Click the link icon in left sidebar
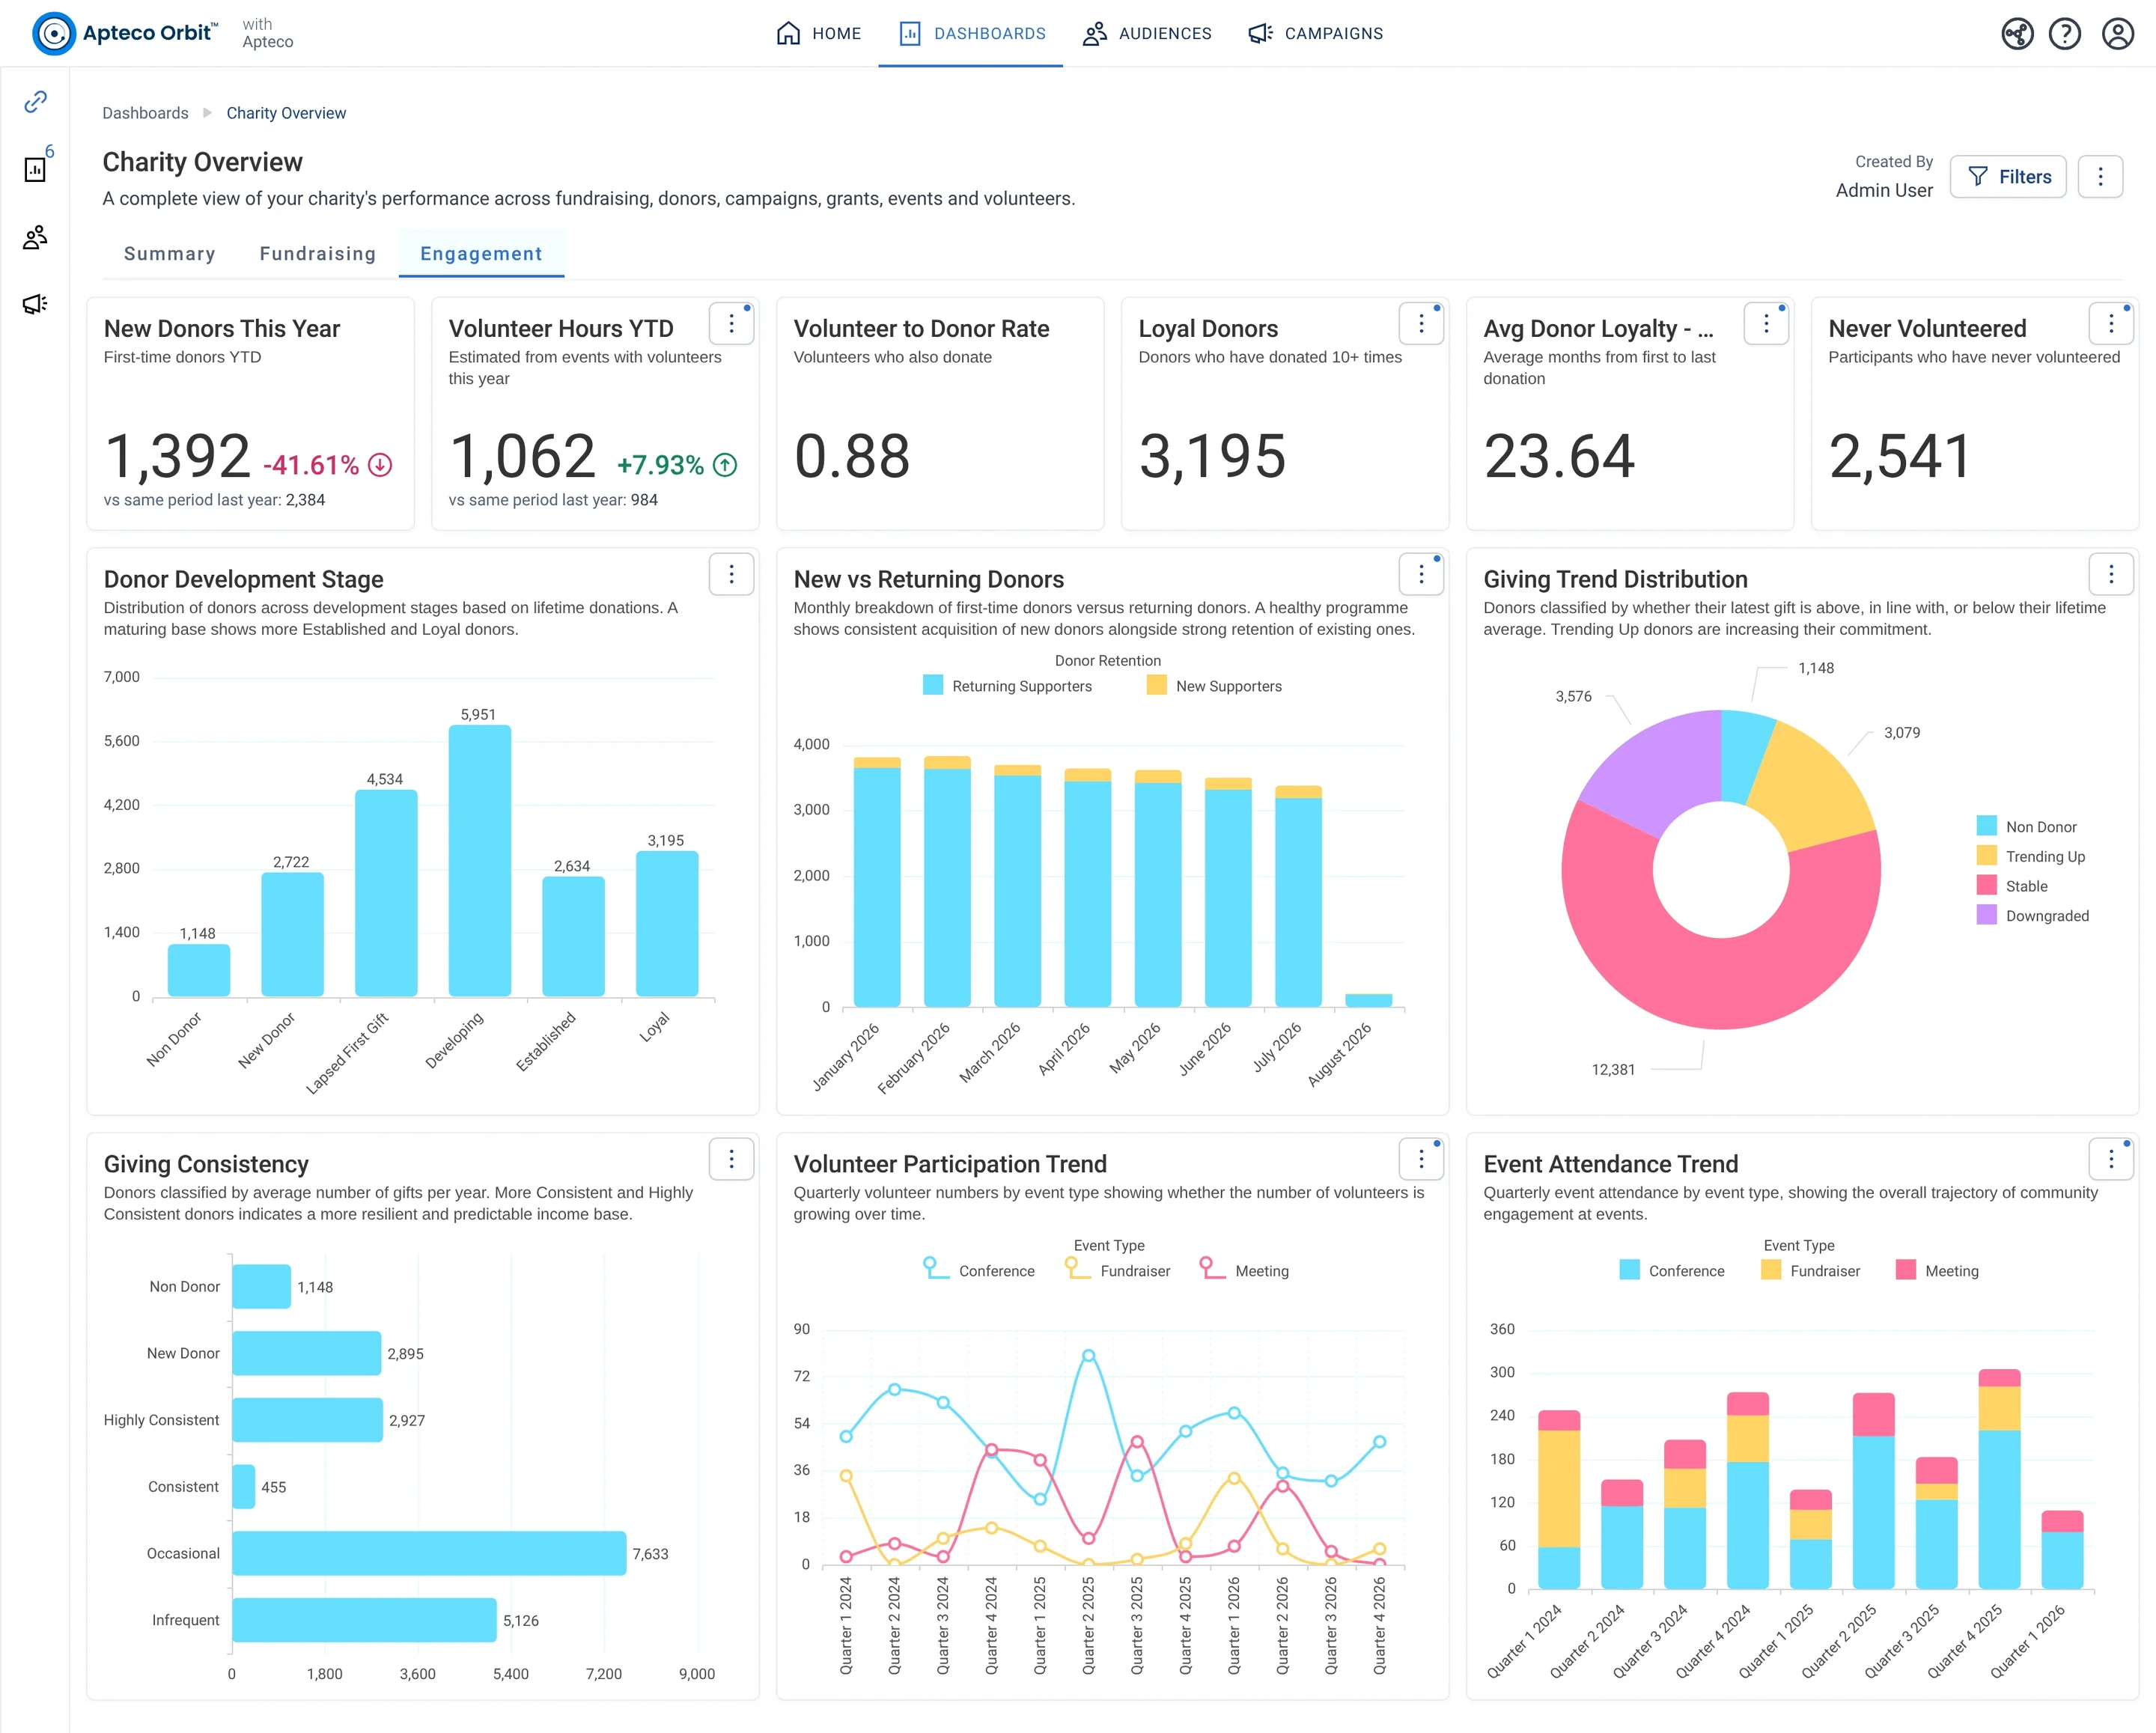 coord(35,101)
